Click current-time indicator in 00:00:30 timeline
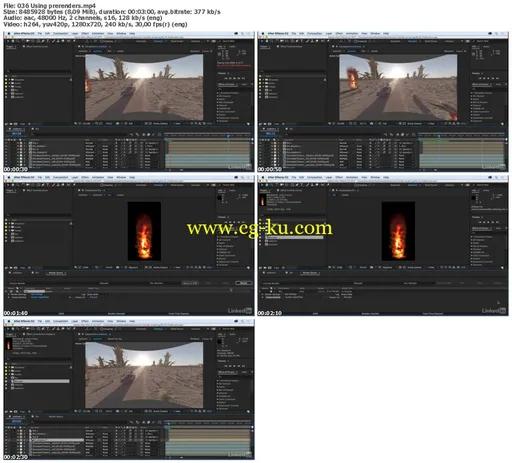512x463 pixels. (228, 136)
